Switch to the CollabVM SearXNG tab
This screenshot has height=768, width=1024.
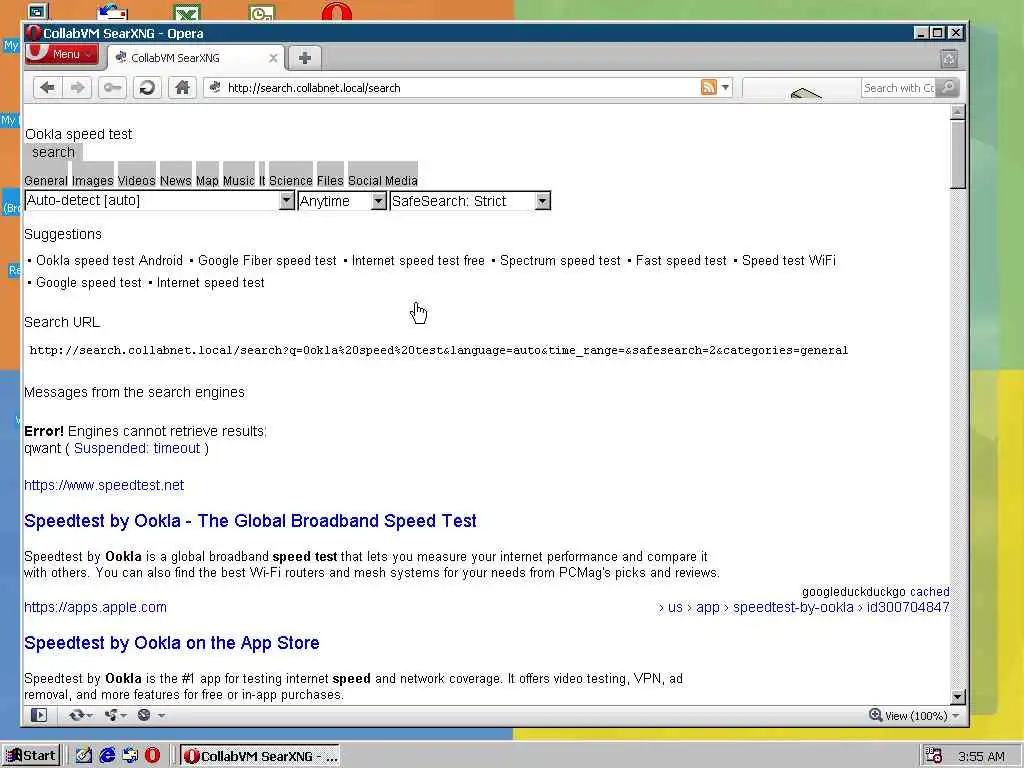tap(196, 58)
